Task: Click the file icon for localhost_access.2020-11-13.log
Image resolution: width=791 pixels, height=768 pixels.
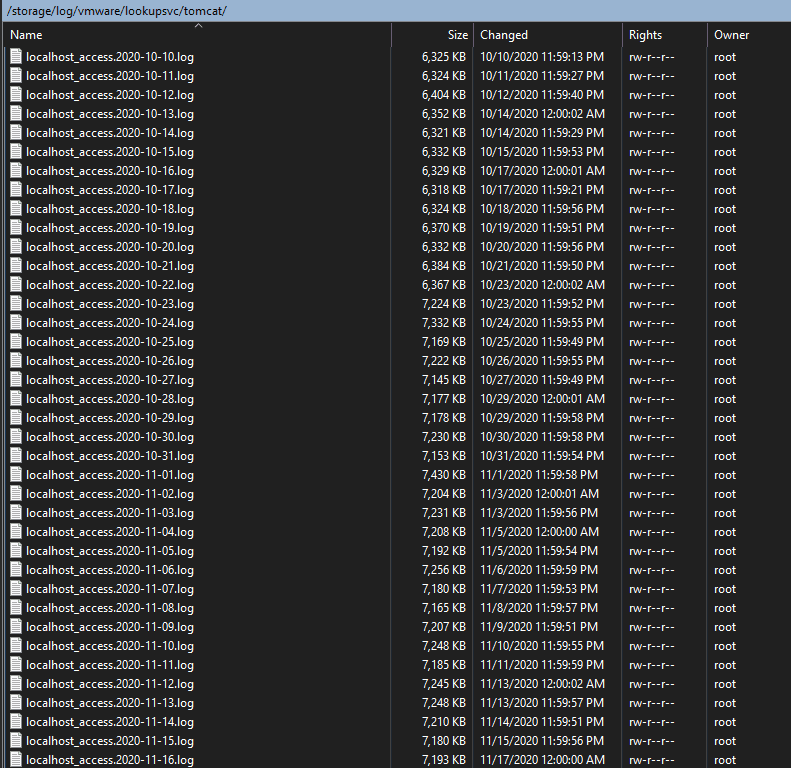Action: [16, 702]
